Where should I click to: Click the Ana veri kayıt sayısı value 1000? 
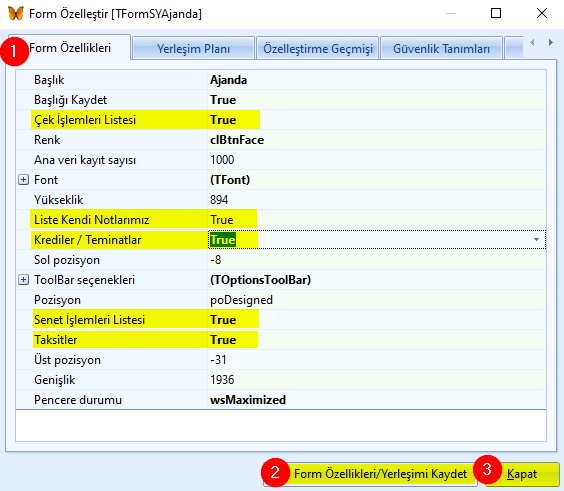(x=222, y=160)
